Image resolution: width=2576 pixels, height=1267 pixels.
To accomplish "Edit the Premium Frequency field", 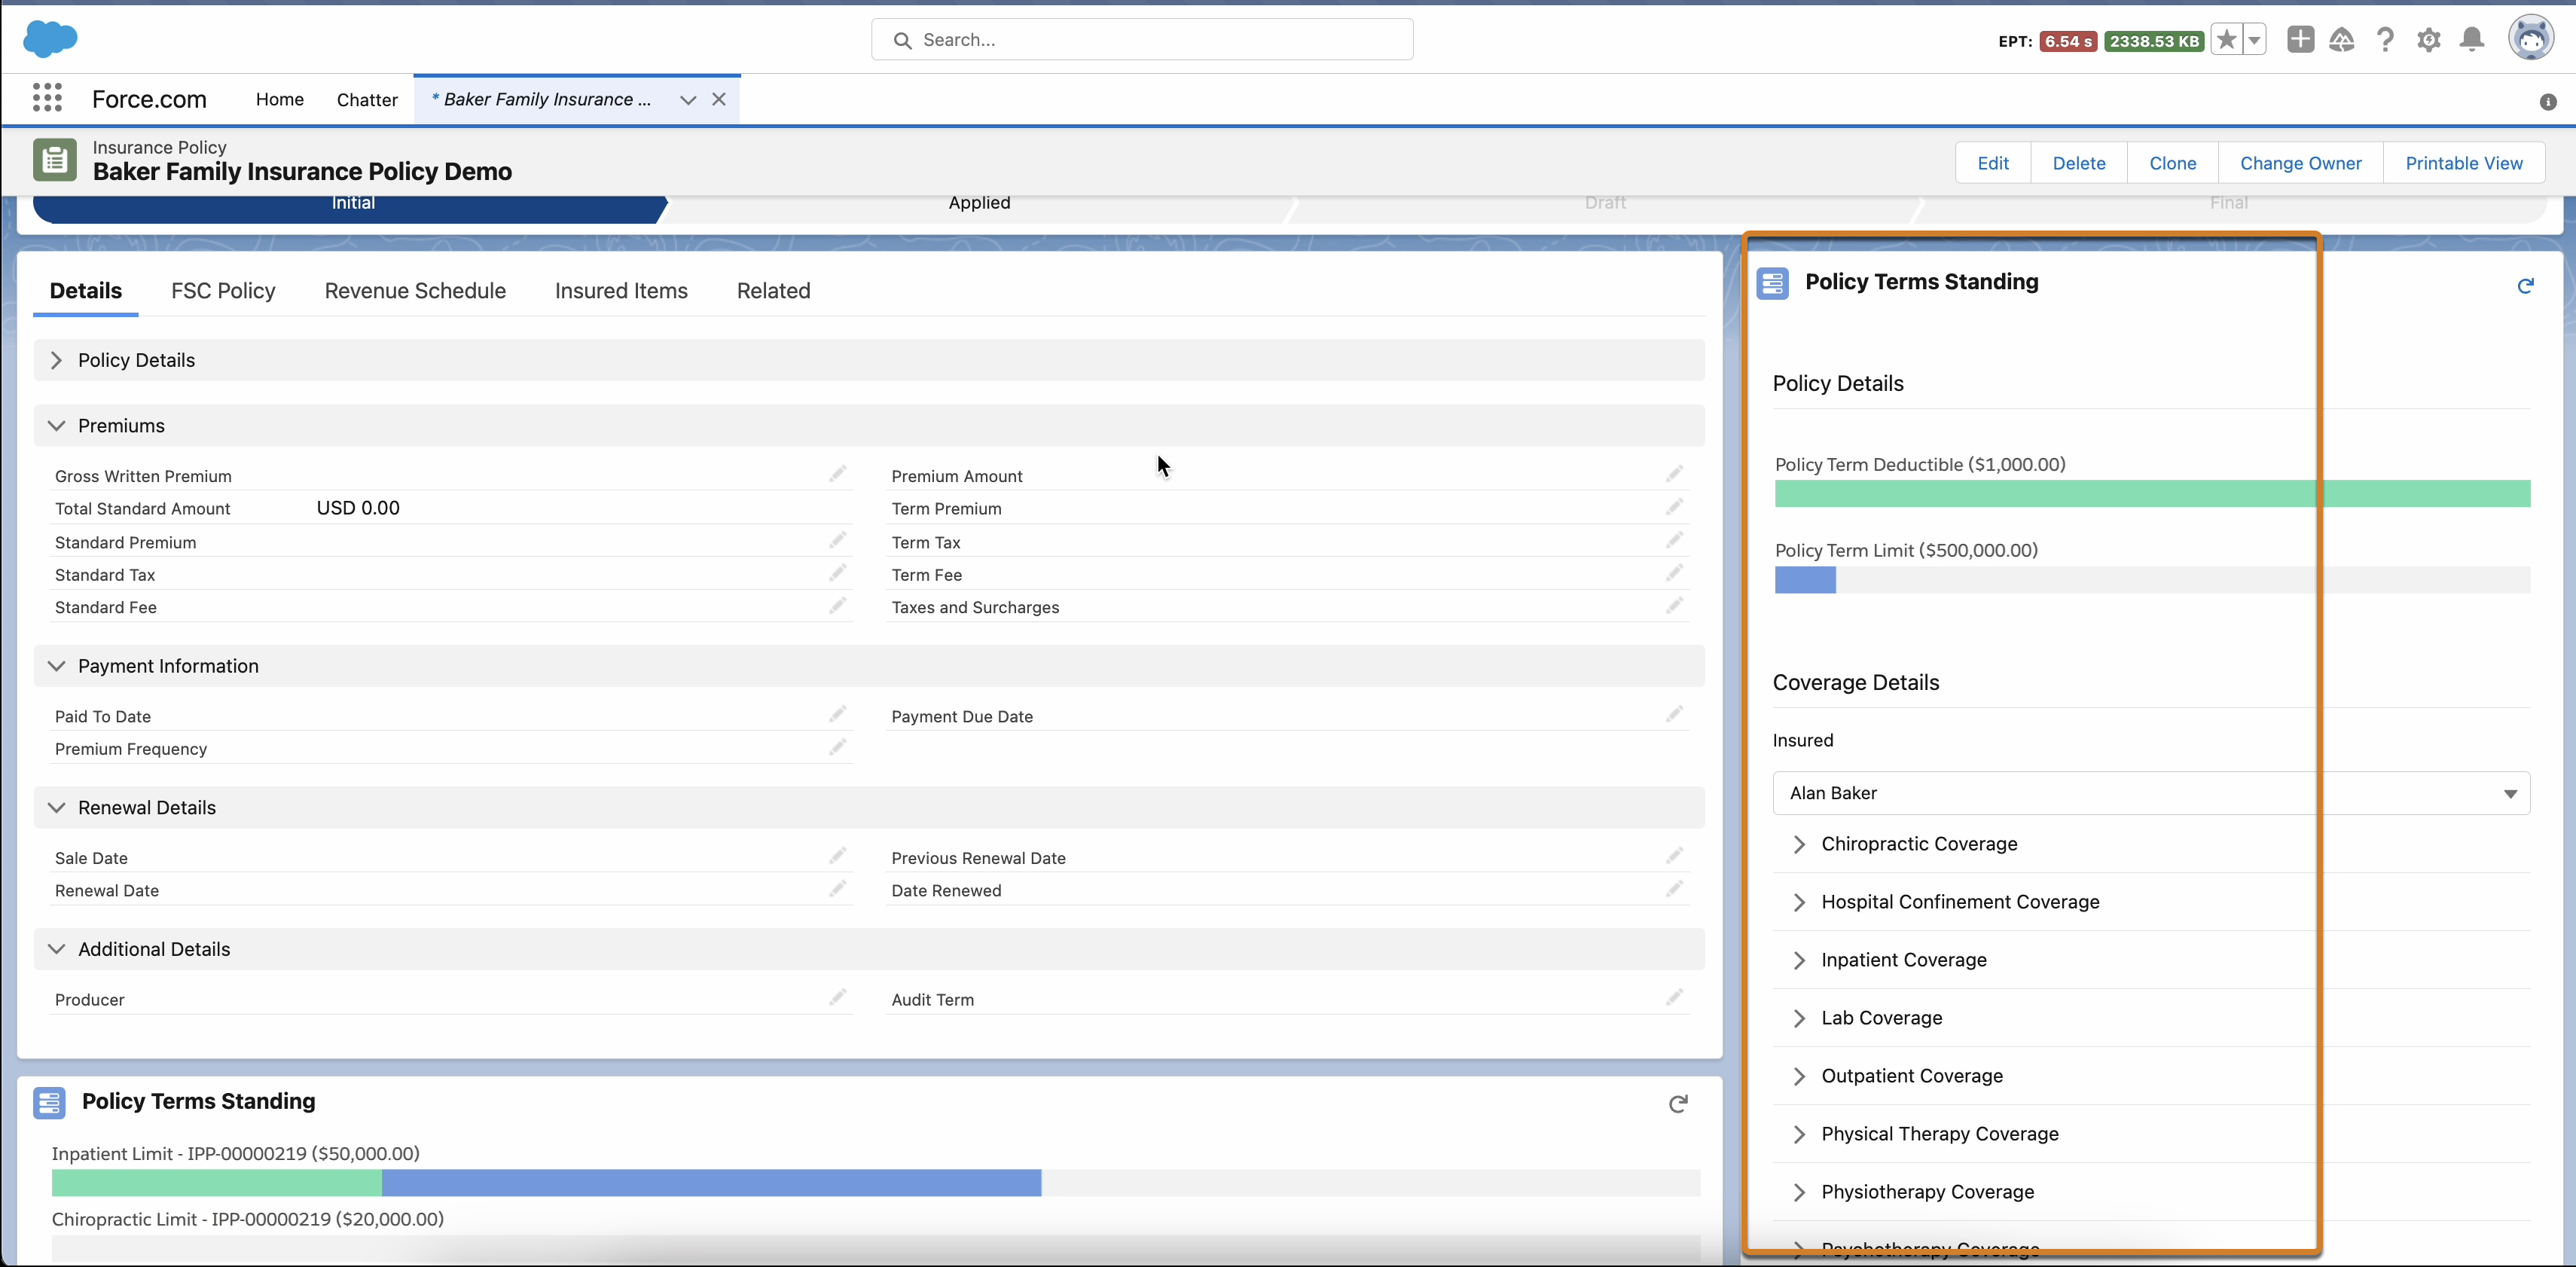I will click(837, 747).
